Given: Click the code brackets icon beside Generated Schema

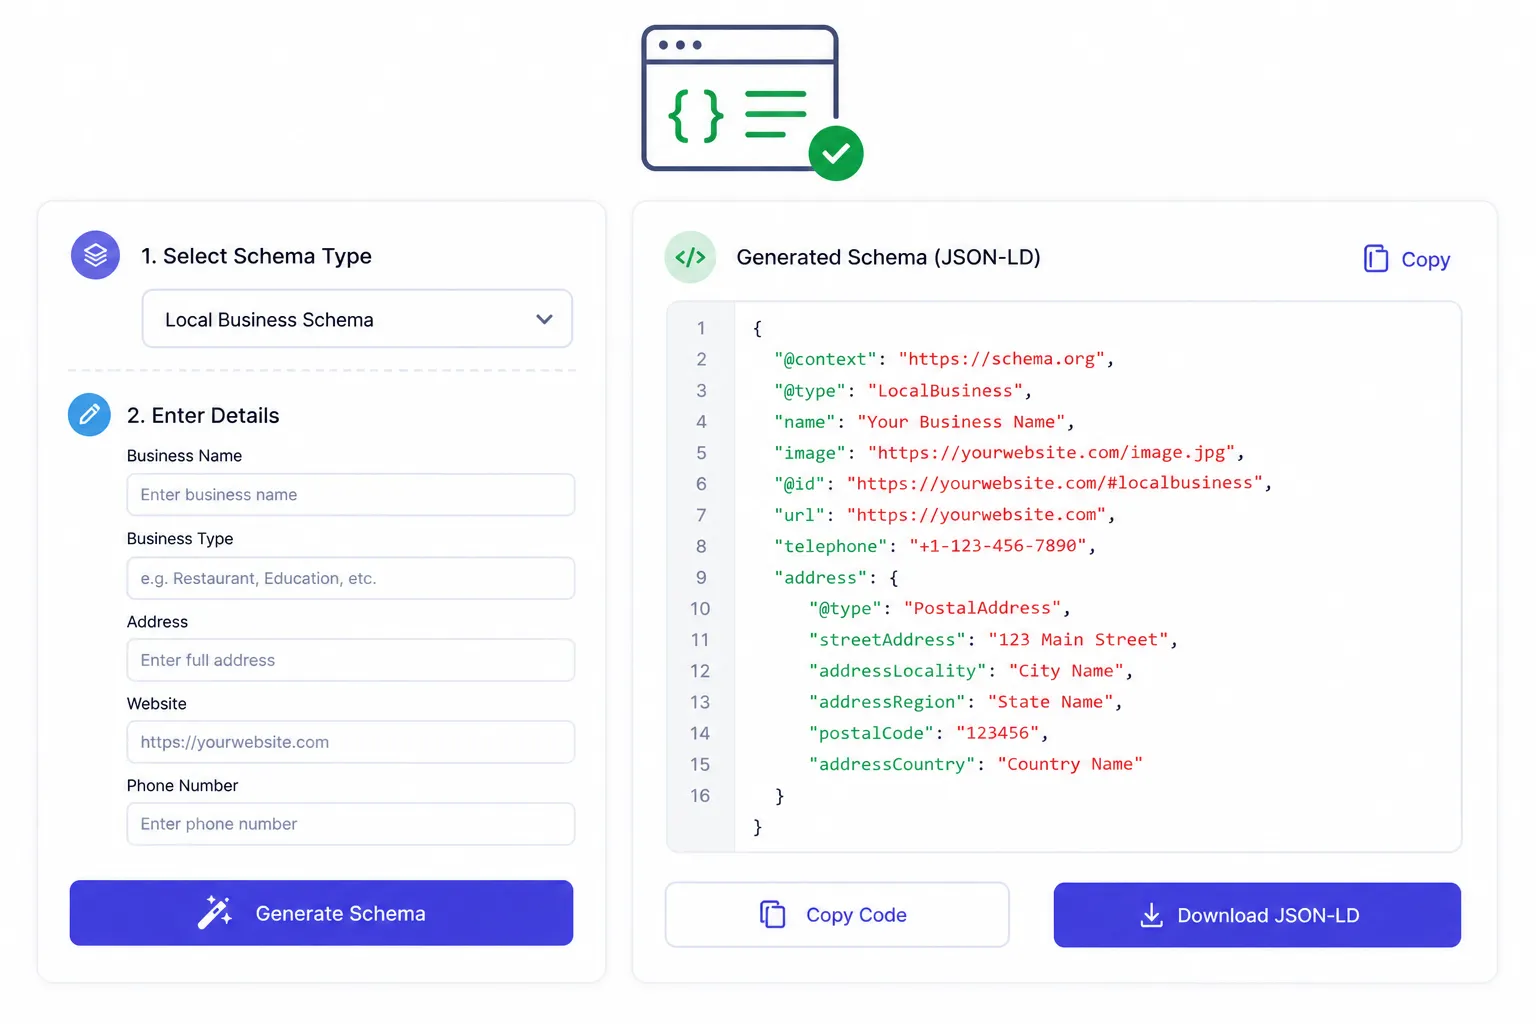Looking at the screenshot, I should click(x=690, y=257).
